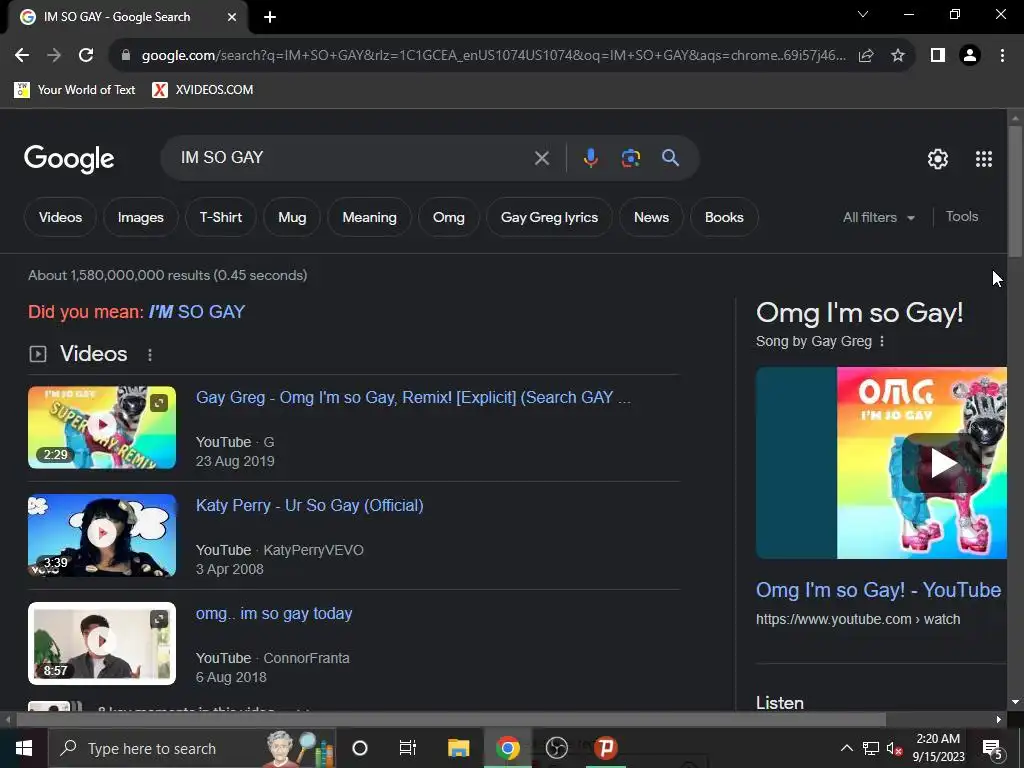Open File Explorer from taskbar
Screen dimensions: 1024x768
click(x=458, y=748)
